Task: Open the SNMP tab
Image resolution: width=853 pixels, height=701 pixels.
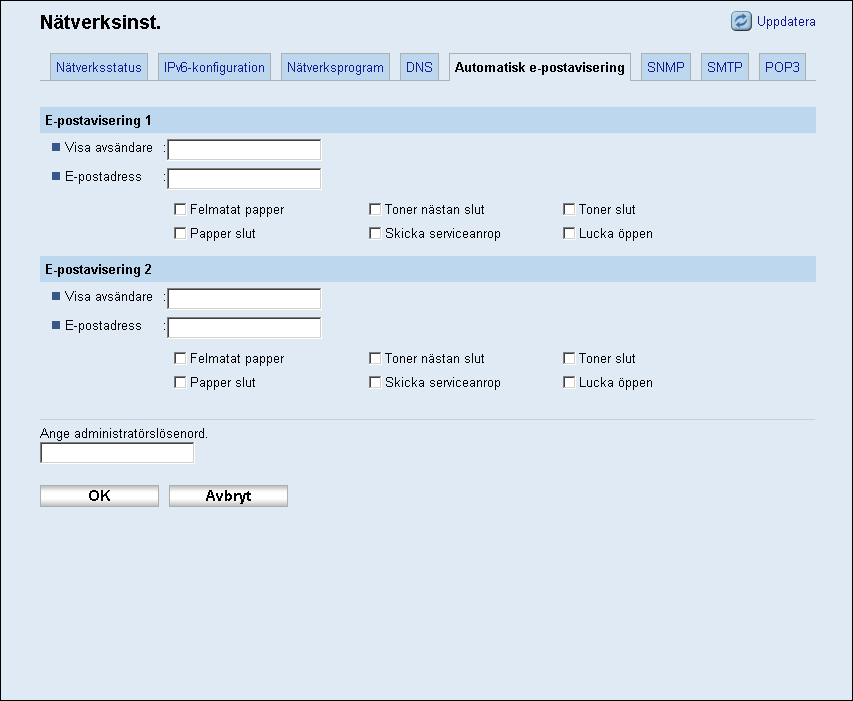Action: 665,67
